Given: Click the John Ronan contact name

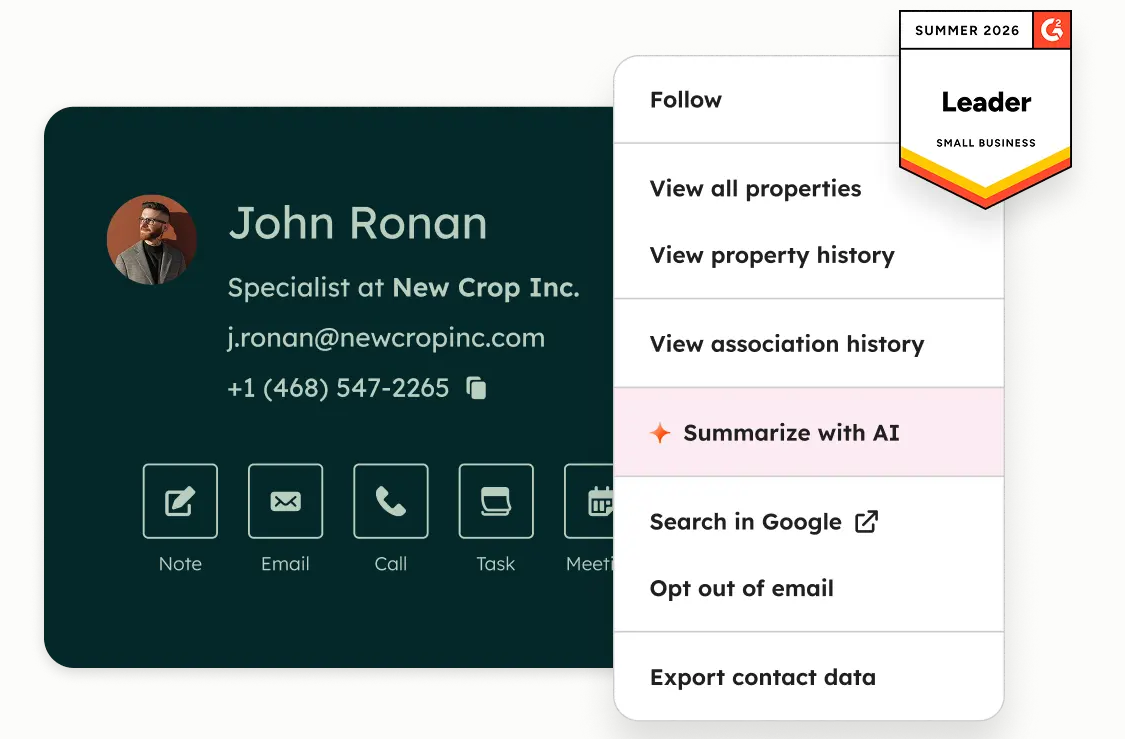Looking at the screenshot, I should [x=358, y=223].
